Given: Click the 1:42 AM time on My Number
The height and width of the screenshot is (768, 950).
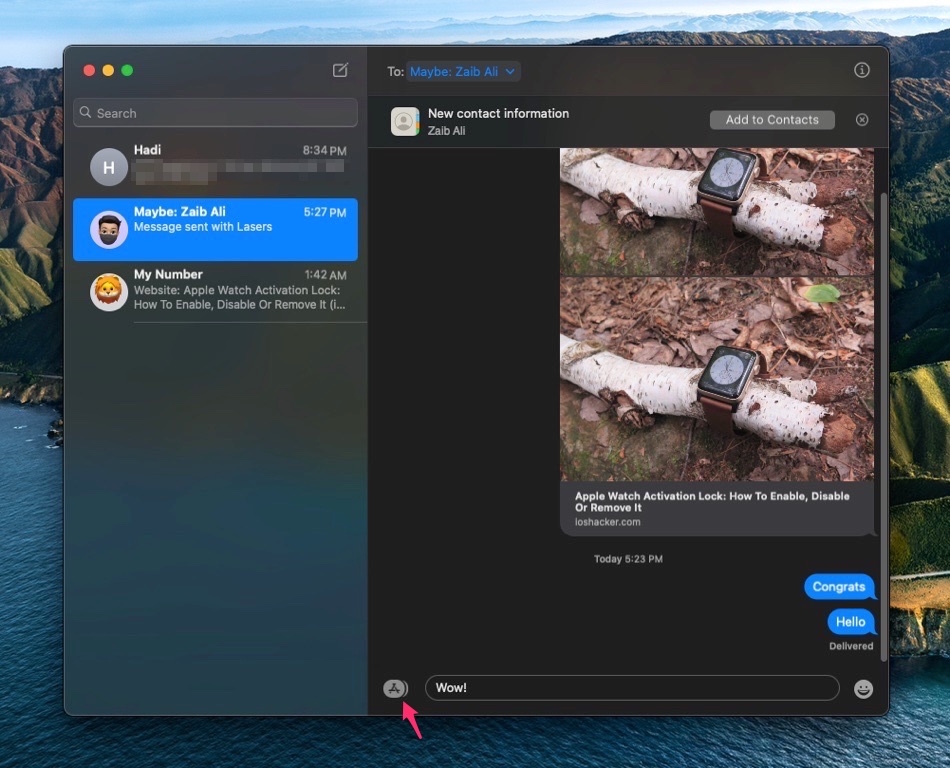Looking at the screenshot, I should point(325,275).
